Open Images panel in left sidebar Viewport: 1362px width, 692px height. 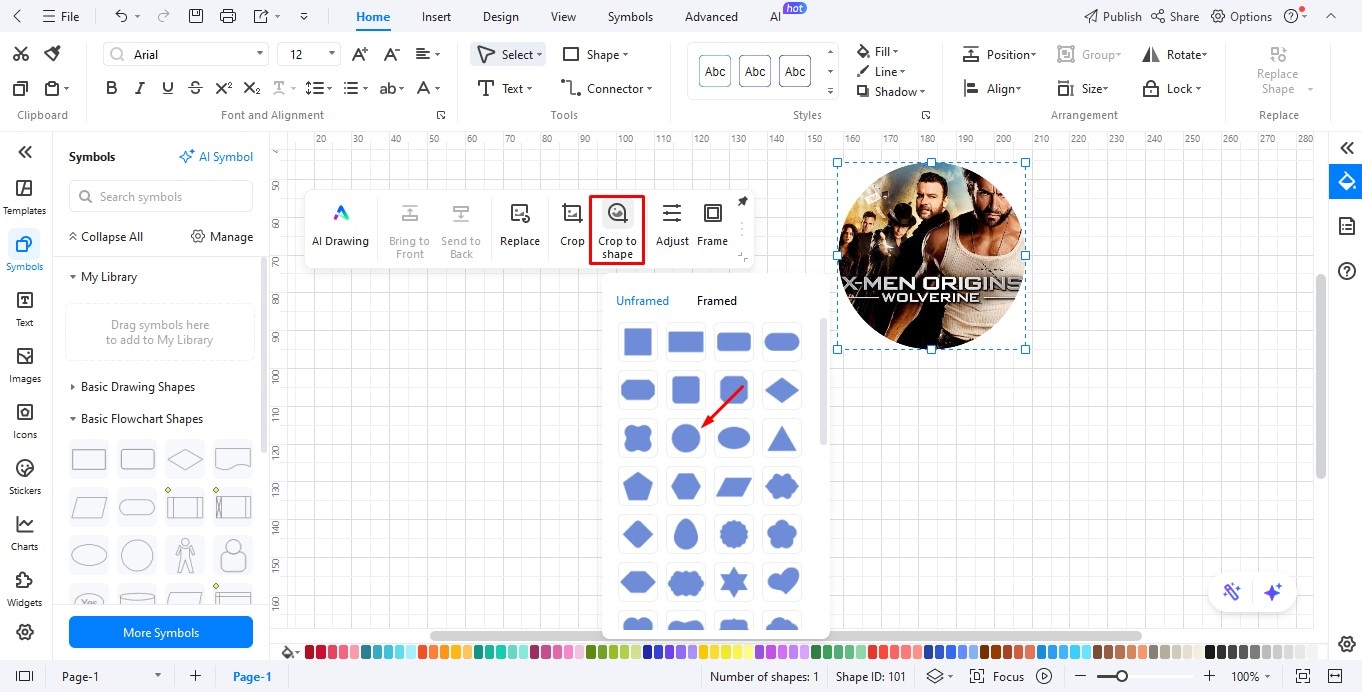tap(25, 365)
